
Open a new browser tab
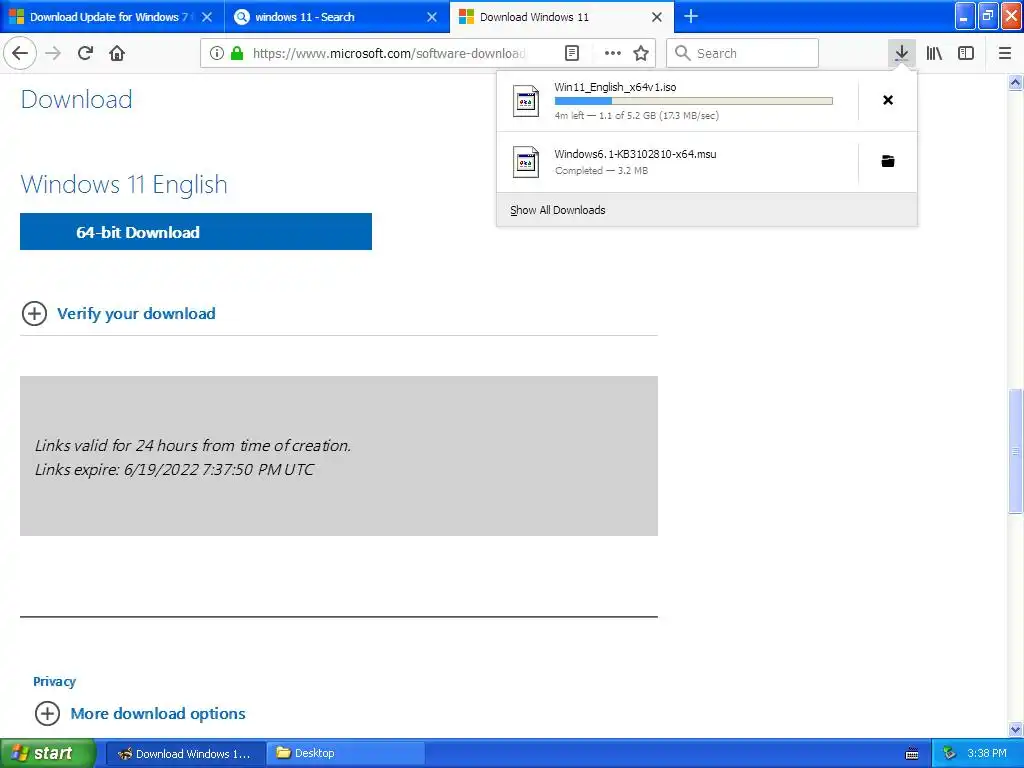[691, 16]
